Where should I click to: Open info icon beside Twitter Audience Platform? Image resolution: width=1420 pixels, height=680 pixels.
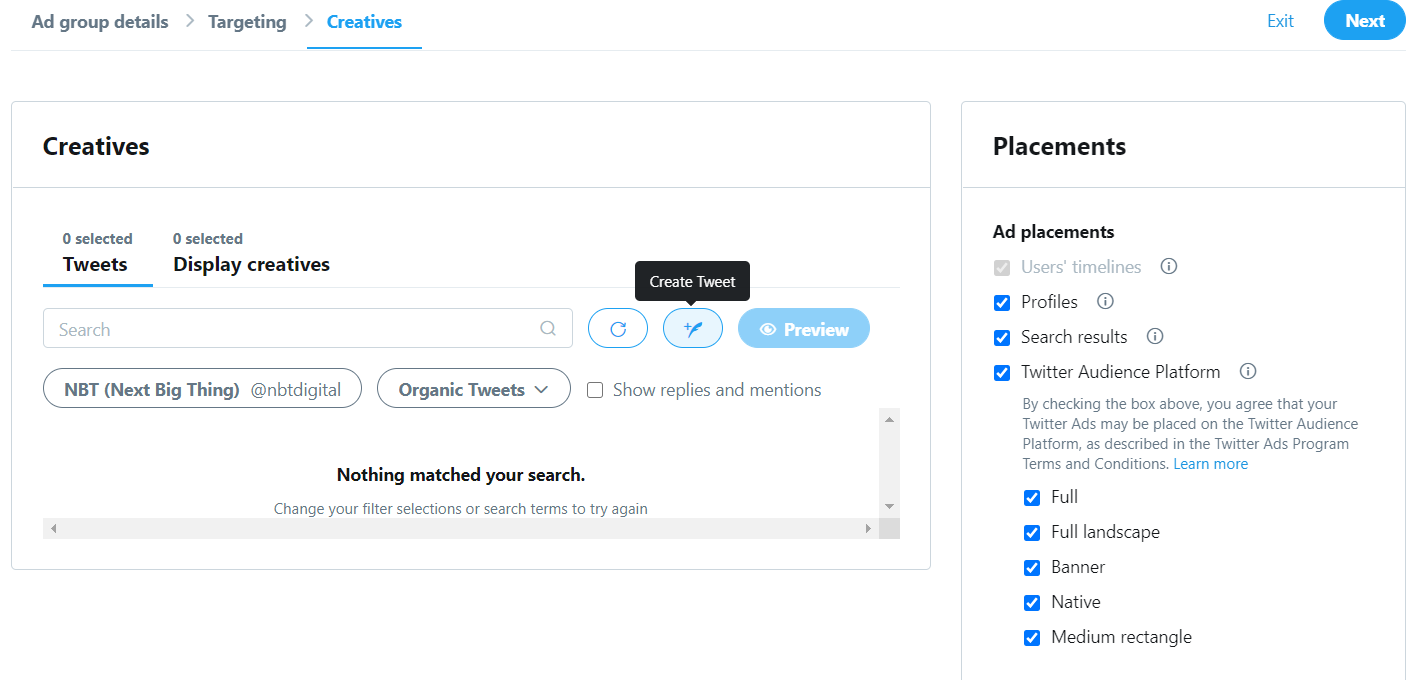coord(1248,371)
